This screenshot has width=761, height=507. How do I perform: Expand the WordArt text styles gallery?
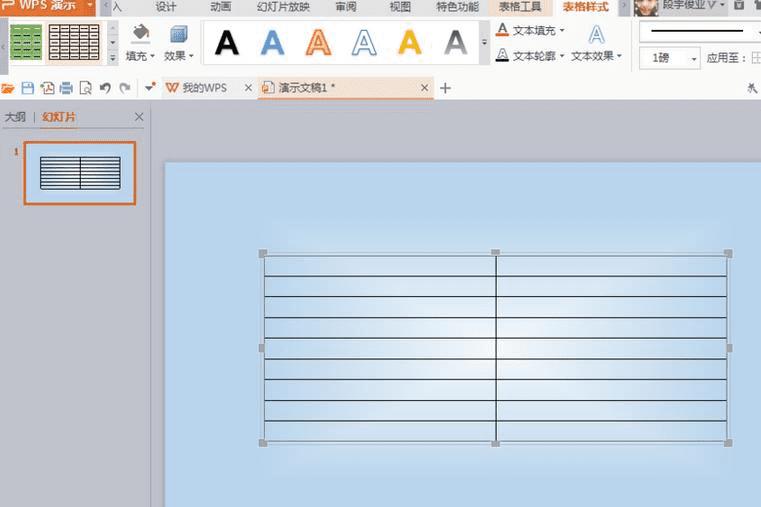484,43
